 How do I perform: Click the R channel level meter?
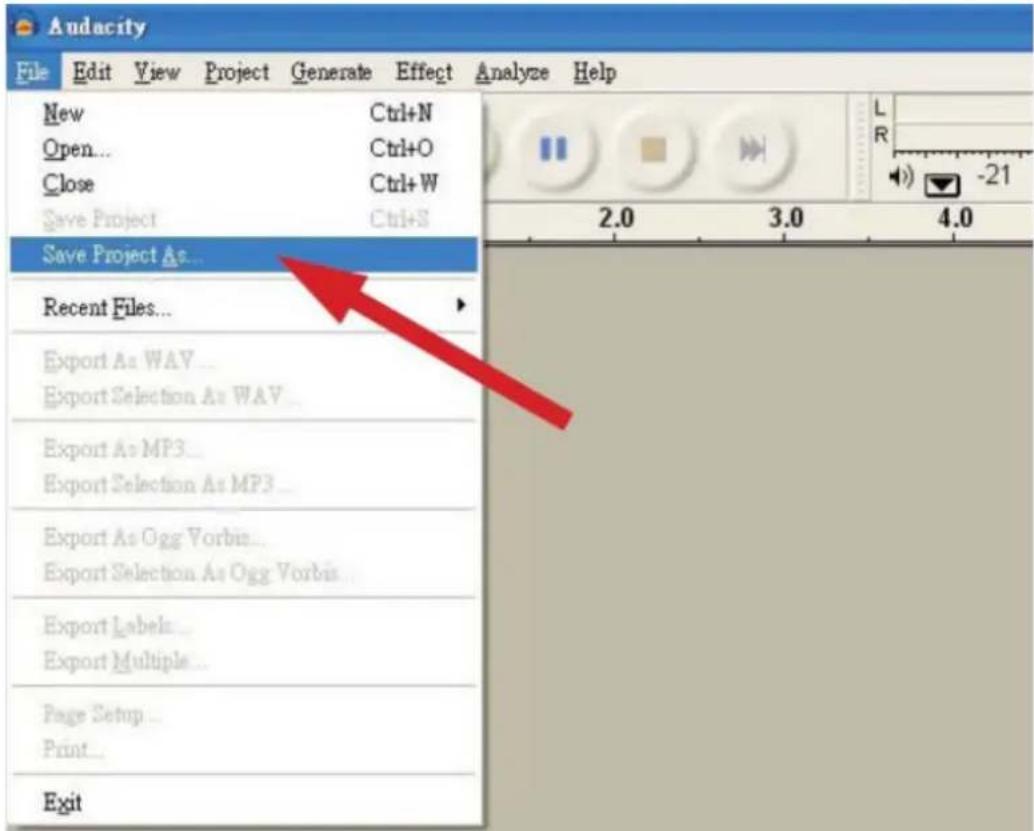coord(963,137)
